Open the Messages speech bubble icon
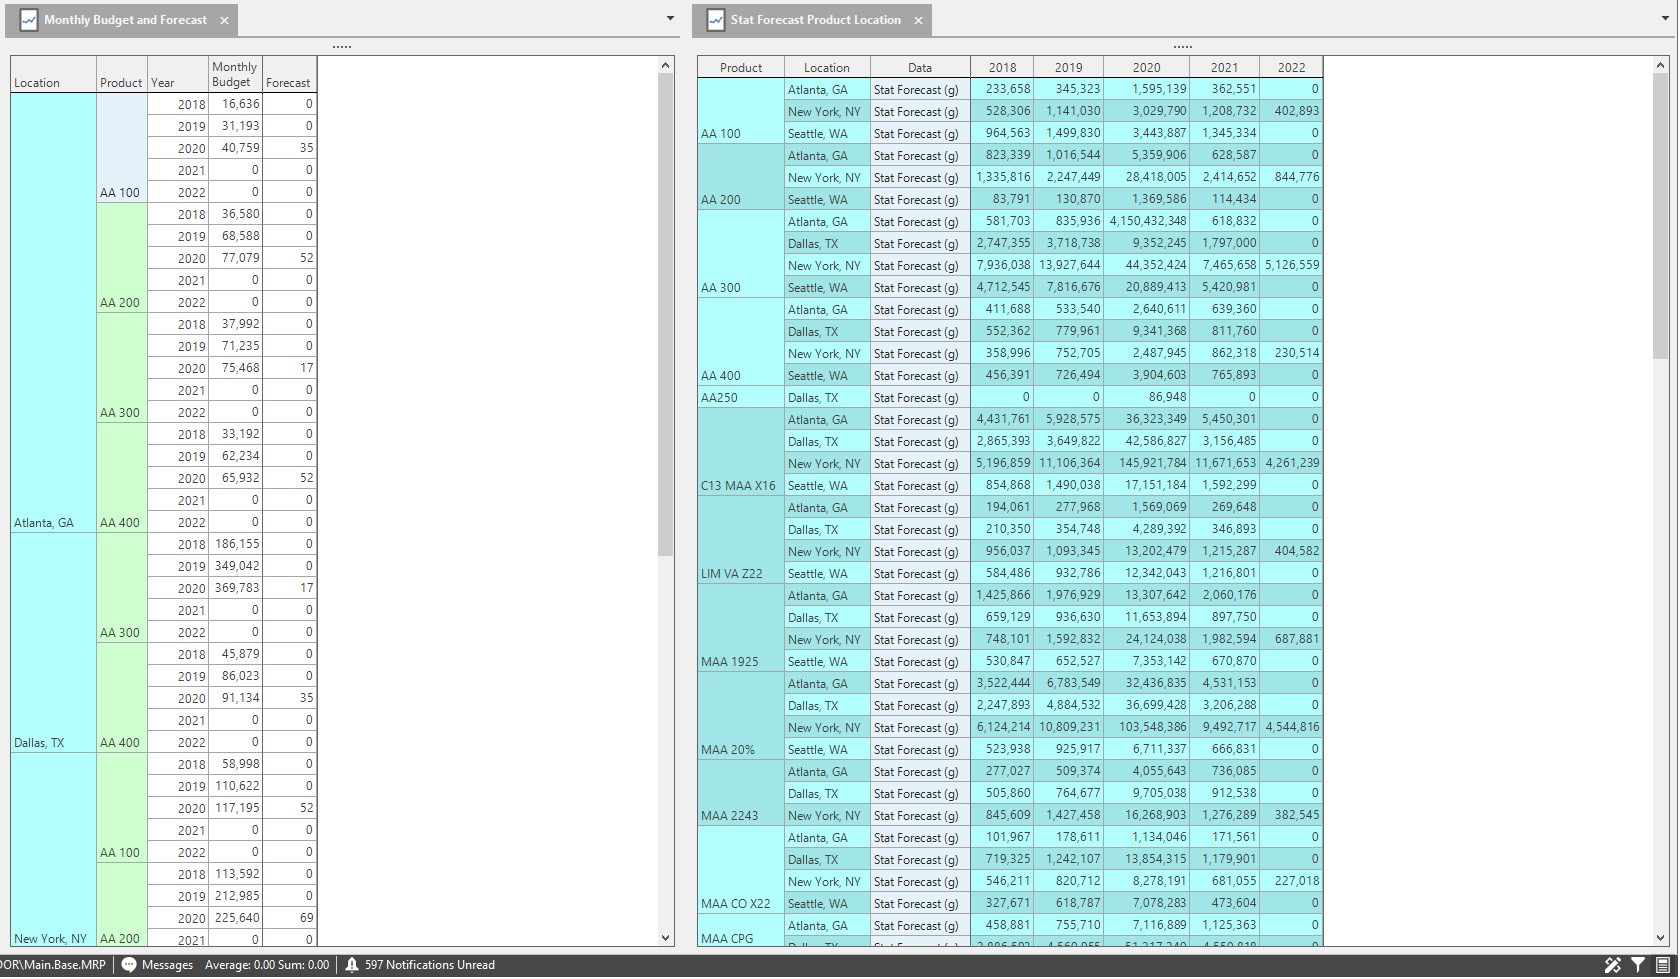Screen dimensions: 1680x979 click(x=129, y=965)
